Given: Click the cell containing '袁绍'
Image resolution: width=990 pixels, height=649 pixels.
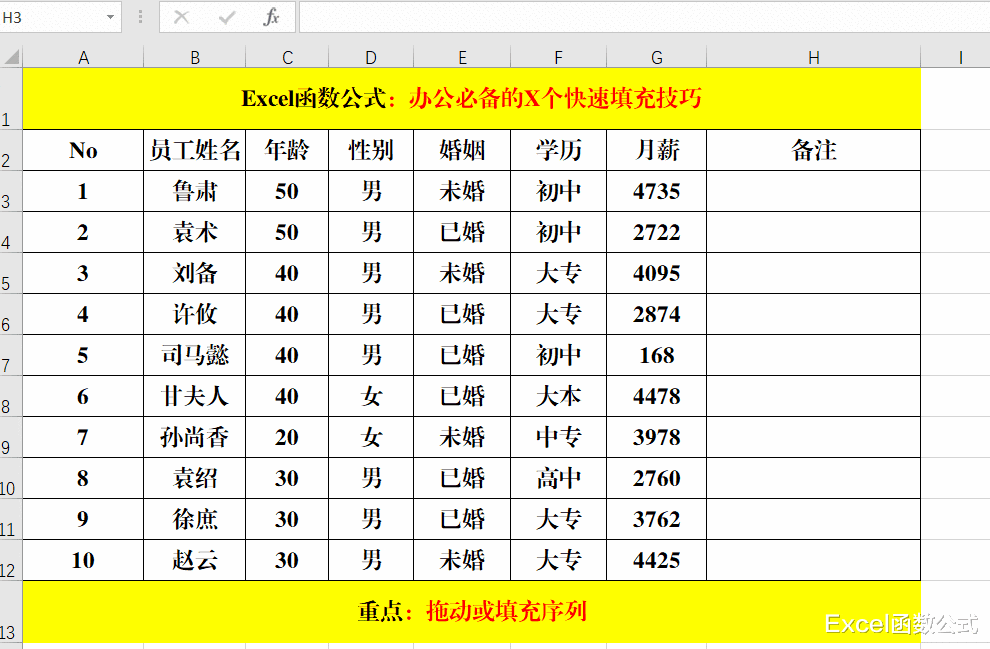Looking at the screenshot, I should click(194, 479).
